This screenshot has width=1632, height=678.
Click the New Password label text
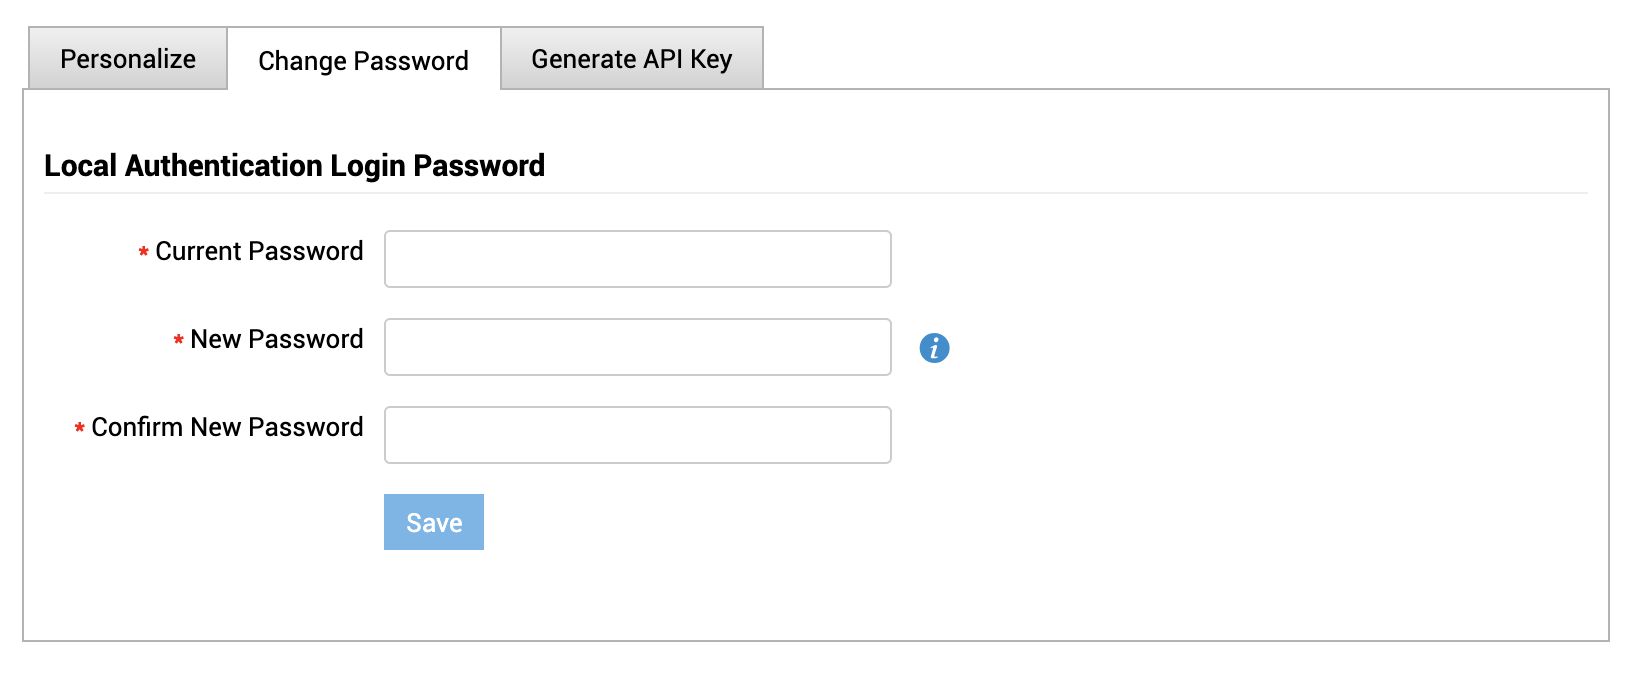pyautogui.click(x=276, y=339)
